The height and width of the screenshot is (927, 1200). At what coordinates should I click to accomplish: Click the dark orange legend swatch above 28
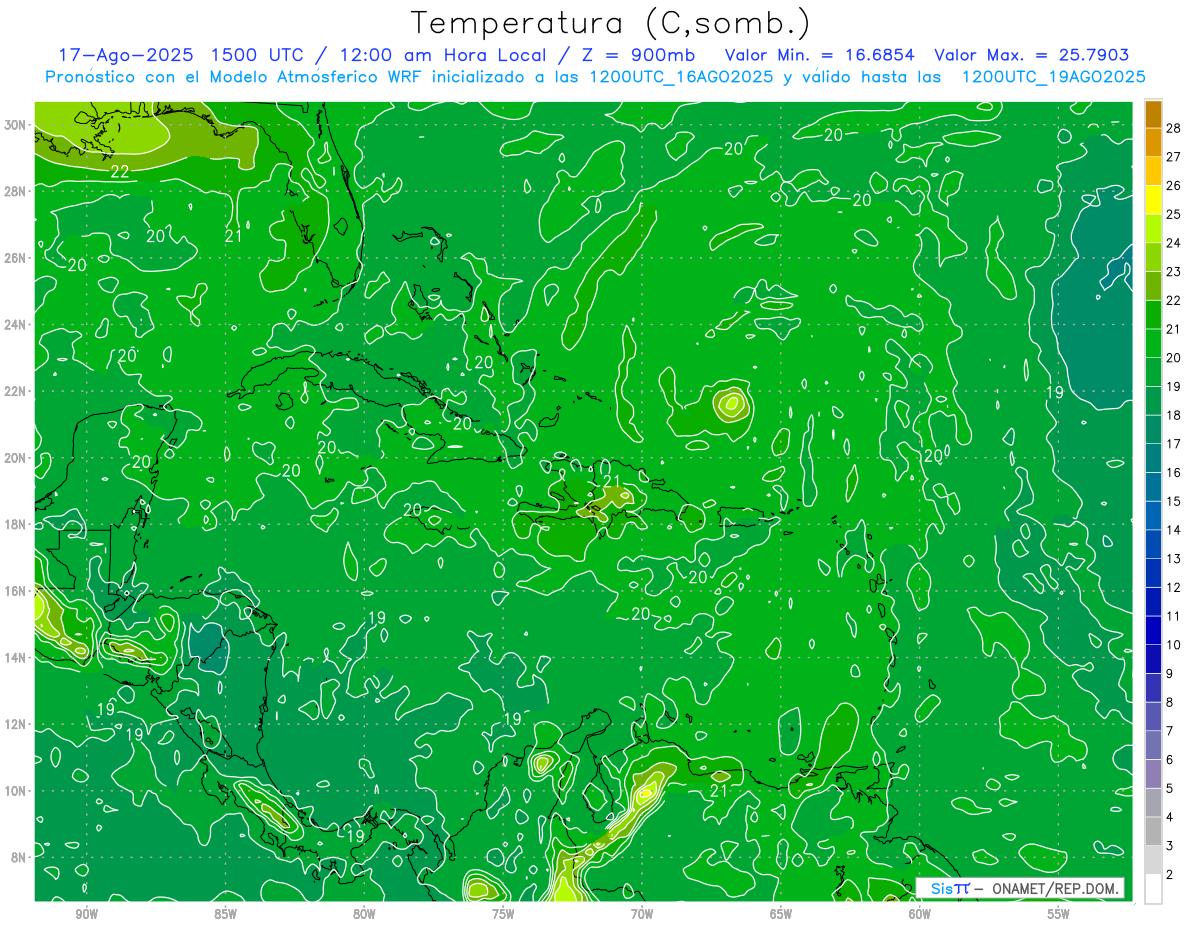tap(1153, 113)
